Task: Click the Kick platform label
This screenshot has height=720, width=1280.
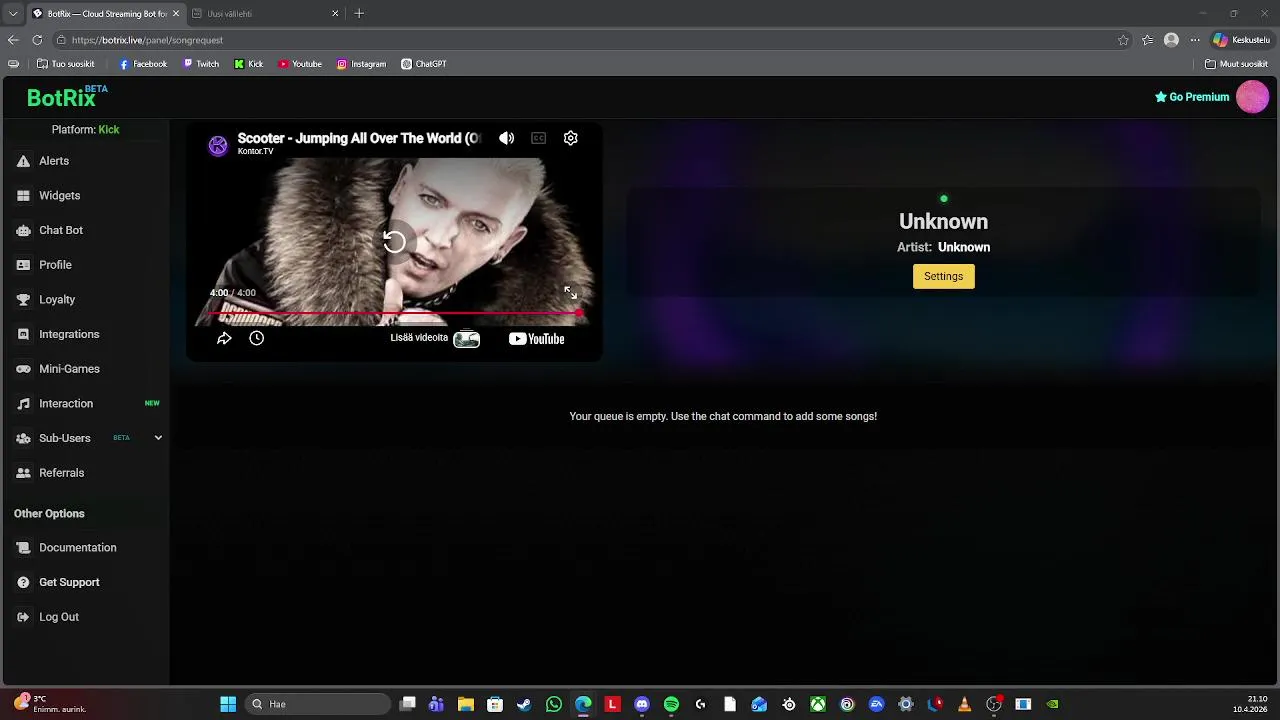Action: pos(109,130)
